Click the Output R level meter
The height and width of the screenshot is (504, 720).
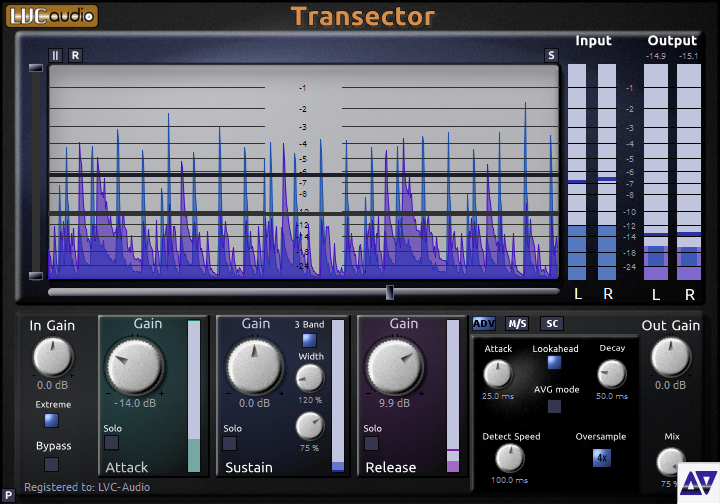click(689, 172)
